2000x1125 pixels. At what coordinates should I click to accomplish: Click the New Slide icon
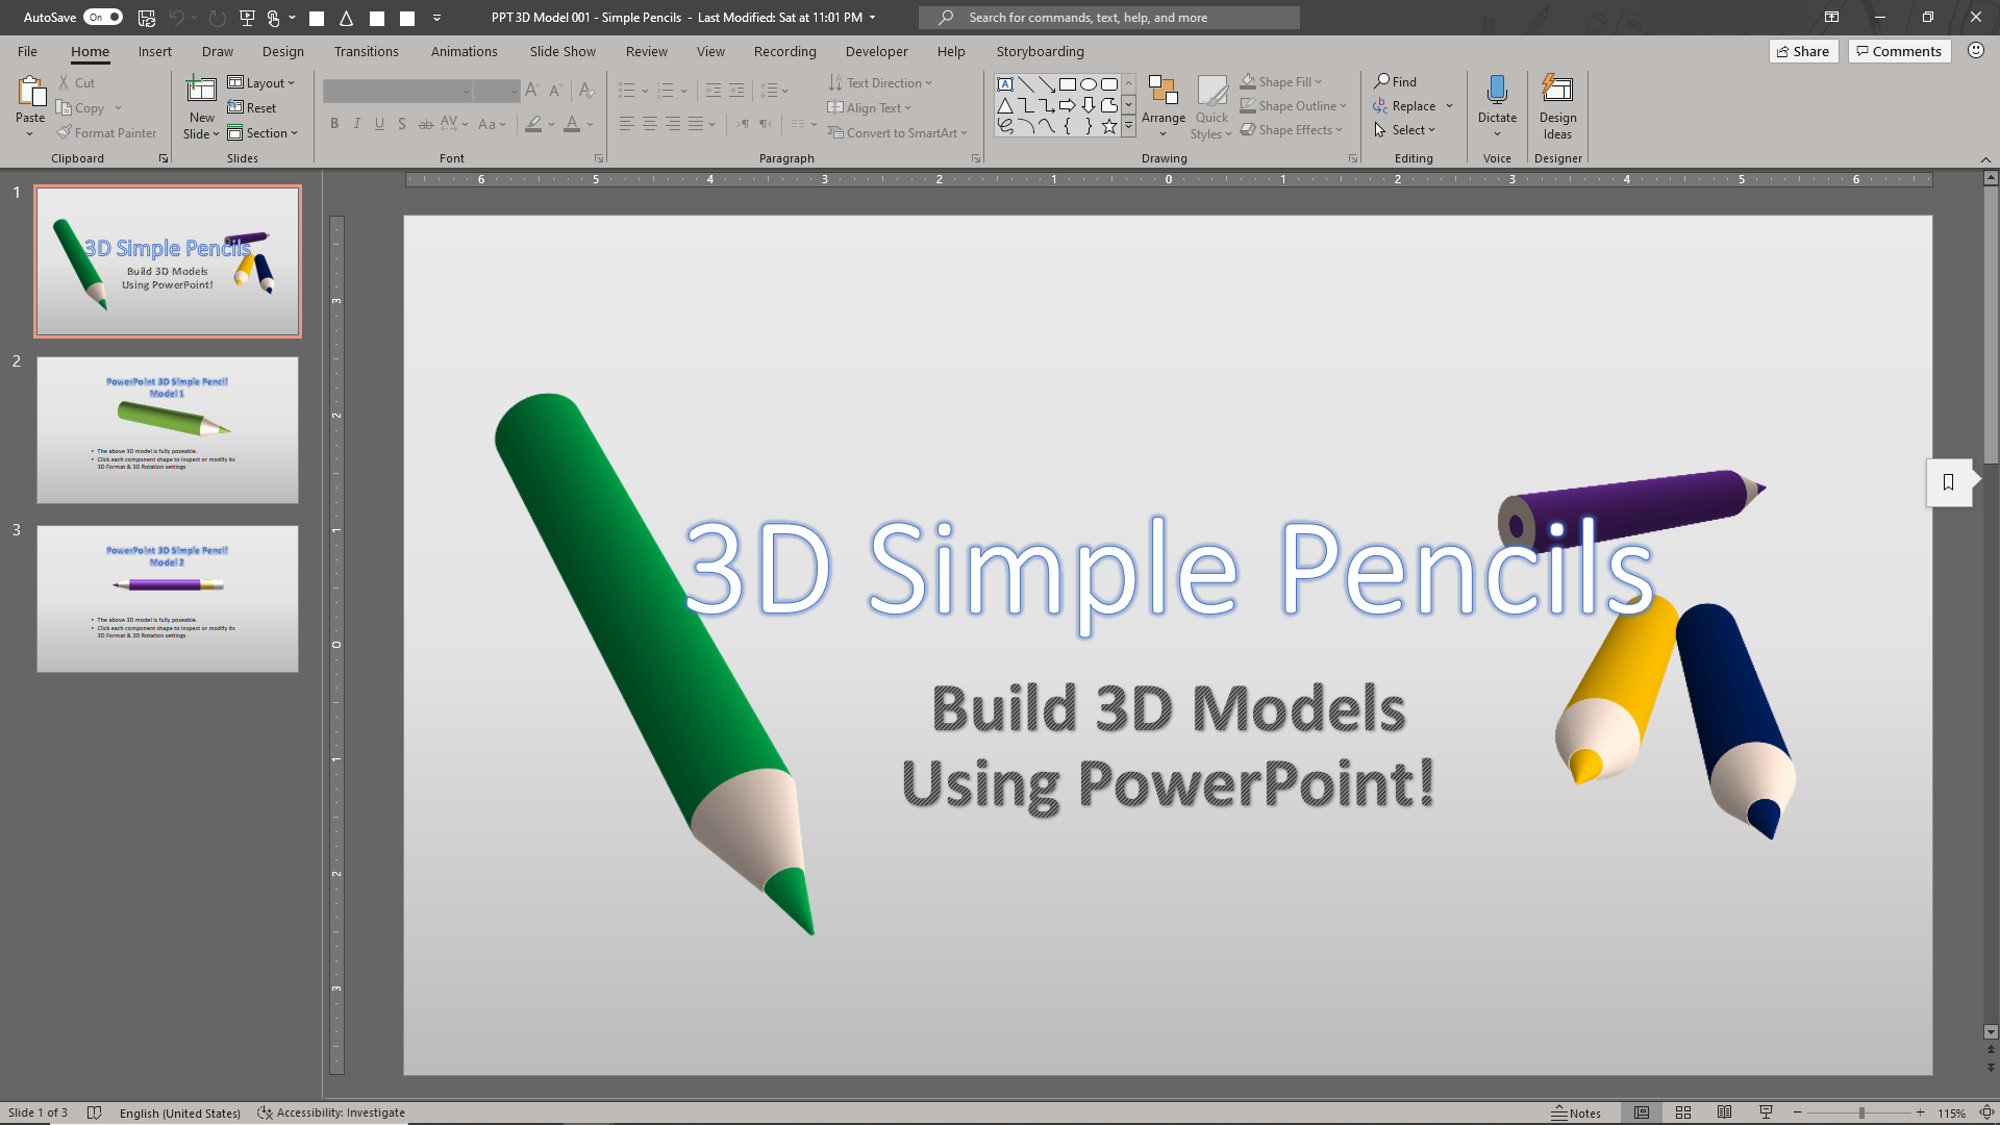point(201,92)
